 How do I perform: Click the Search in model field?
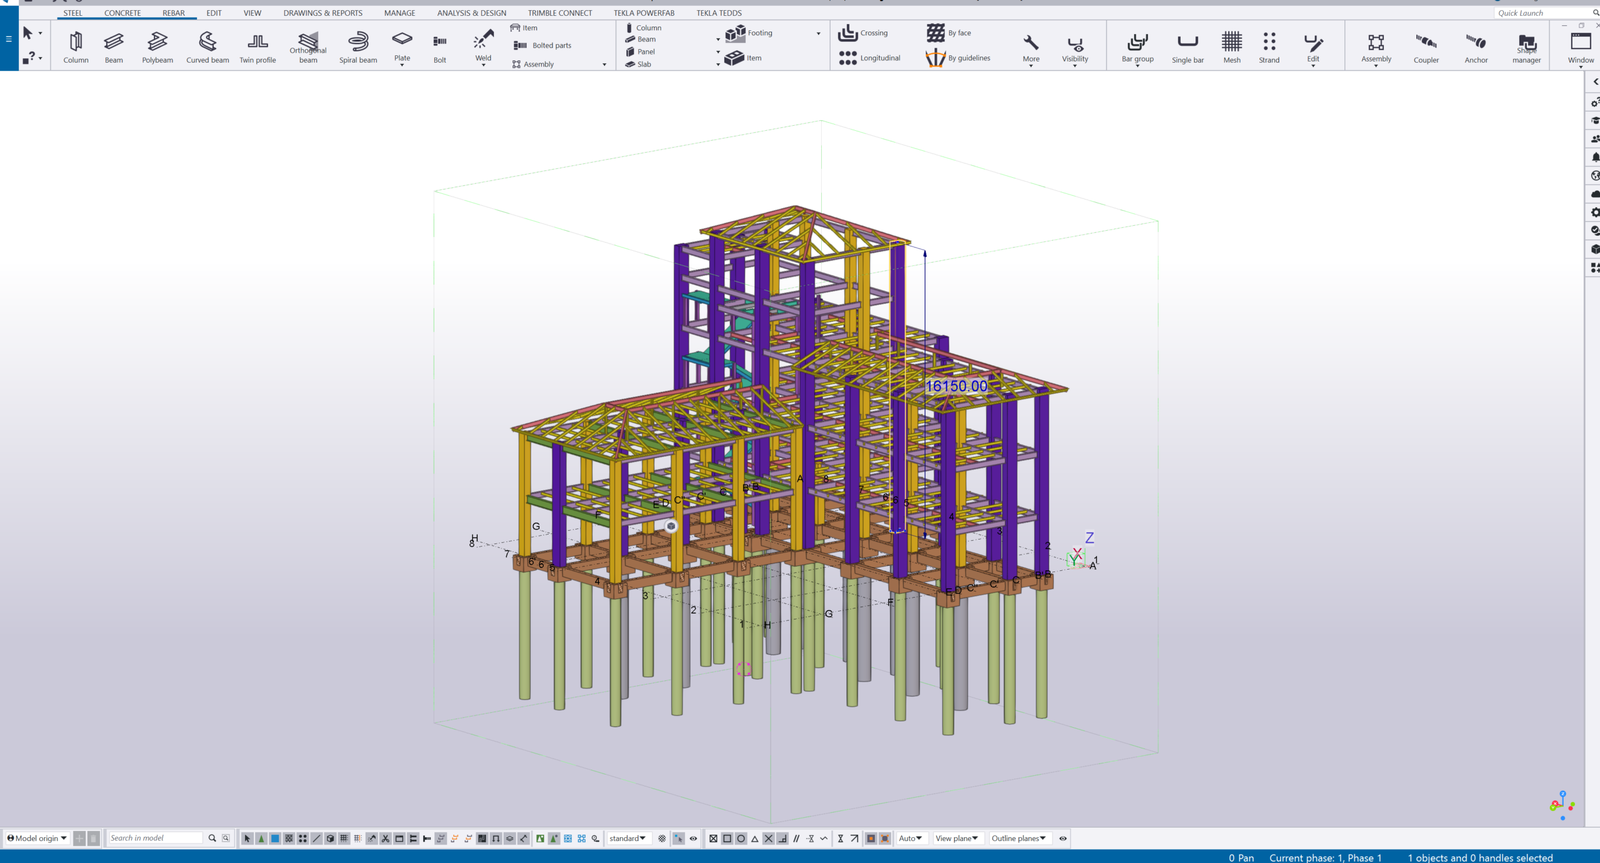click(155, 838)
